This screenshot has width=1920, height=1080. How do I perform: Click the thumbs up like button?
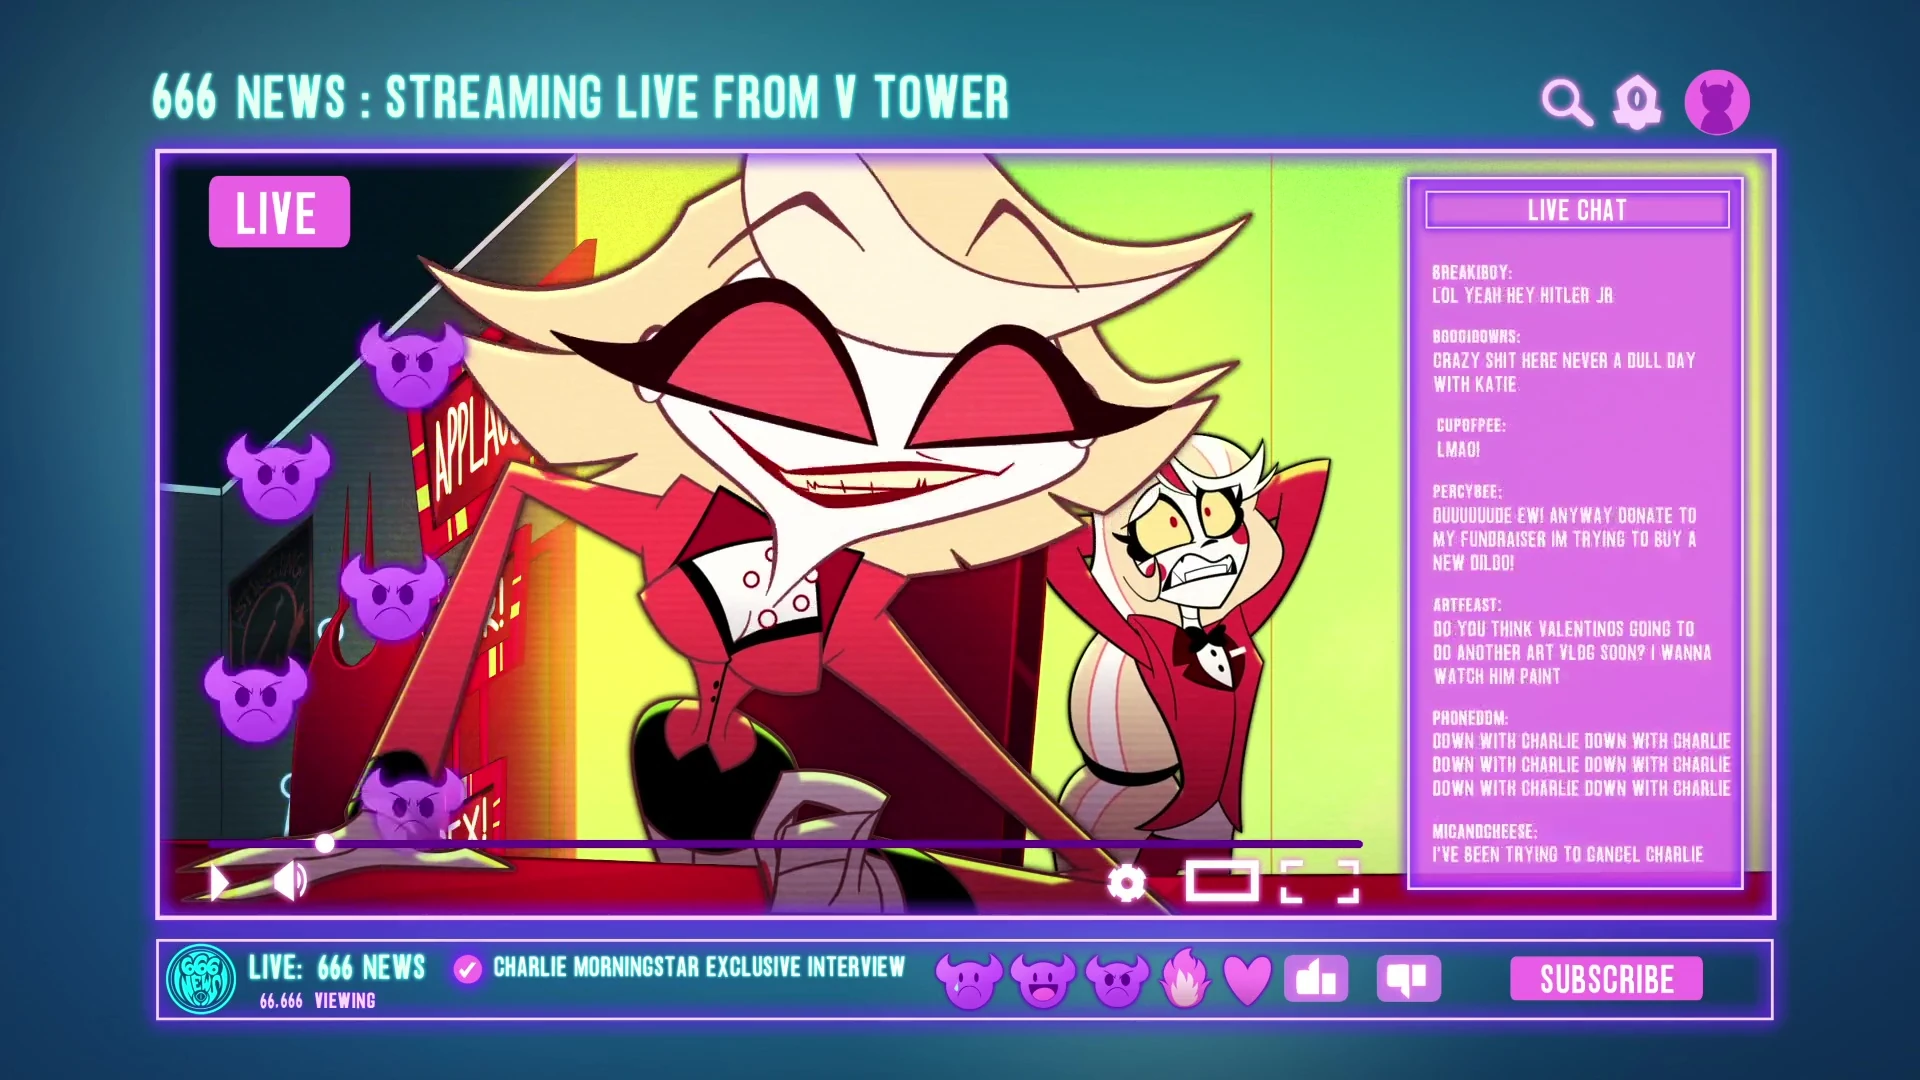[1315, 979]
